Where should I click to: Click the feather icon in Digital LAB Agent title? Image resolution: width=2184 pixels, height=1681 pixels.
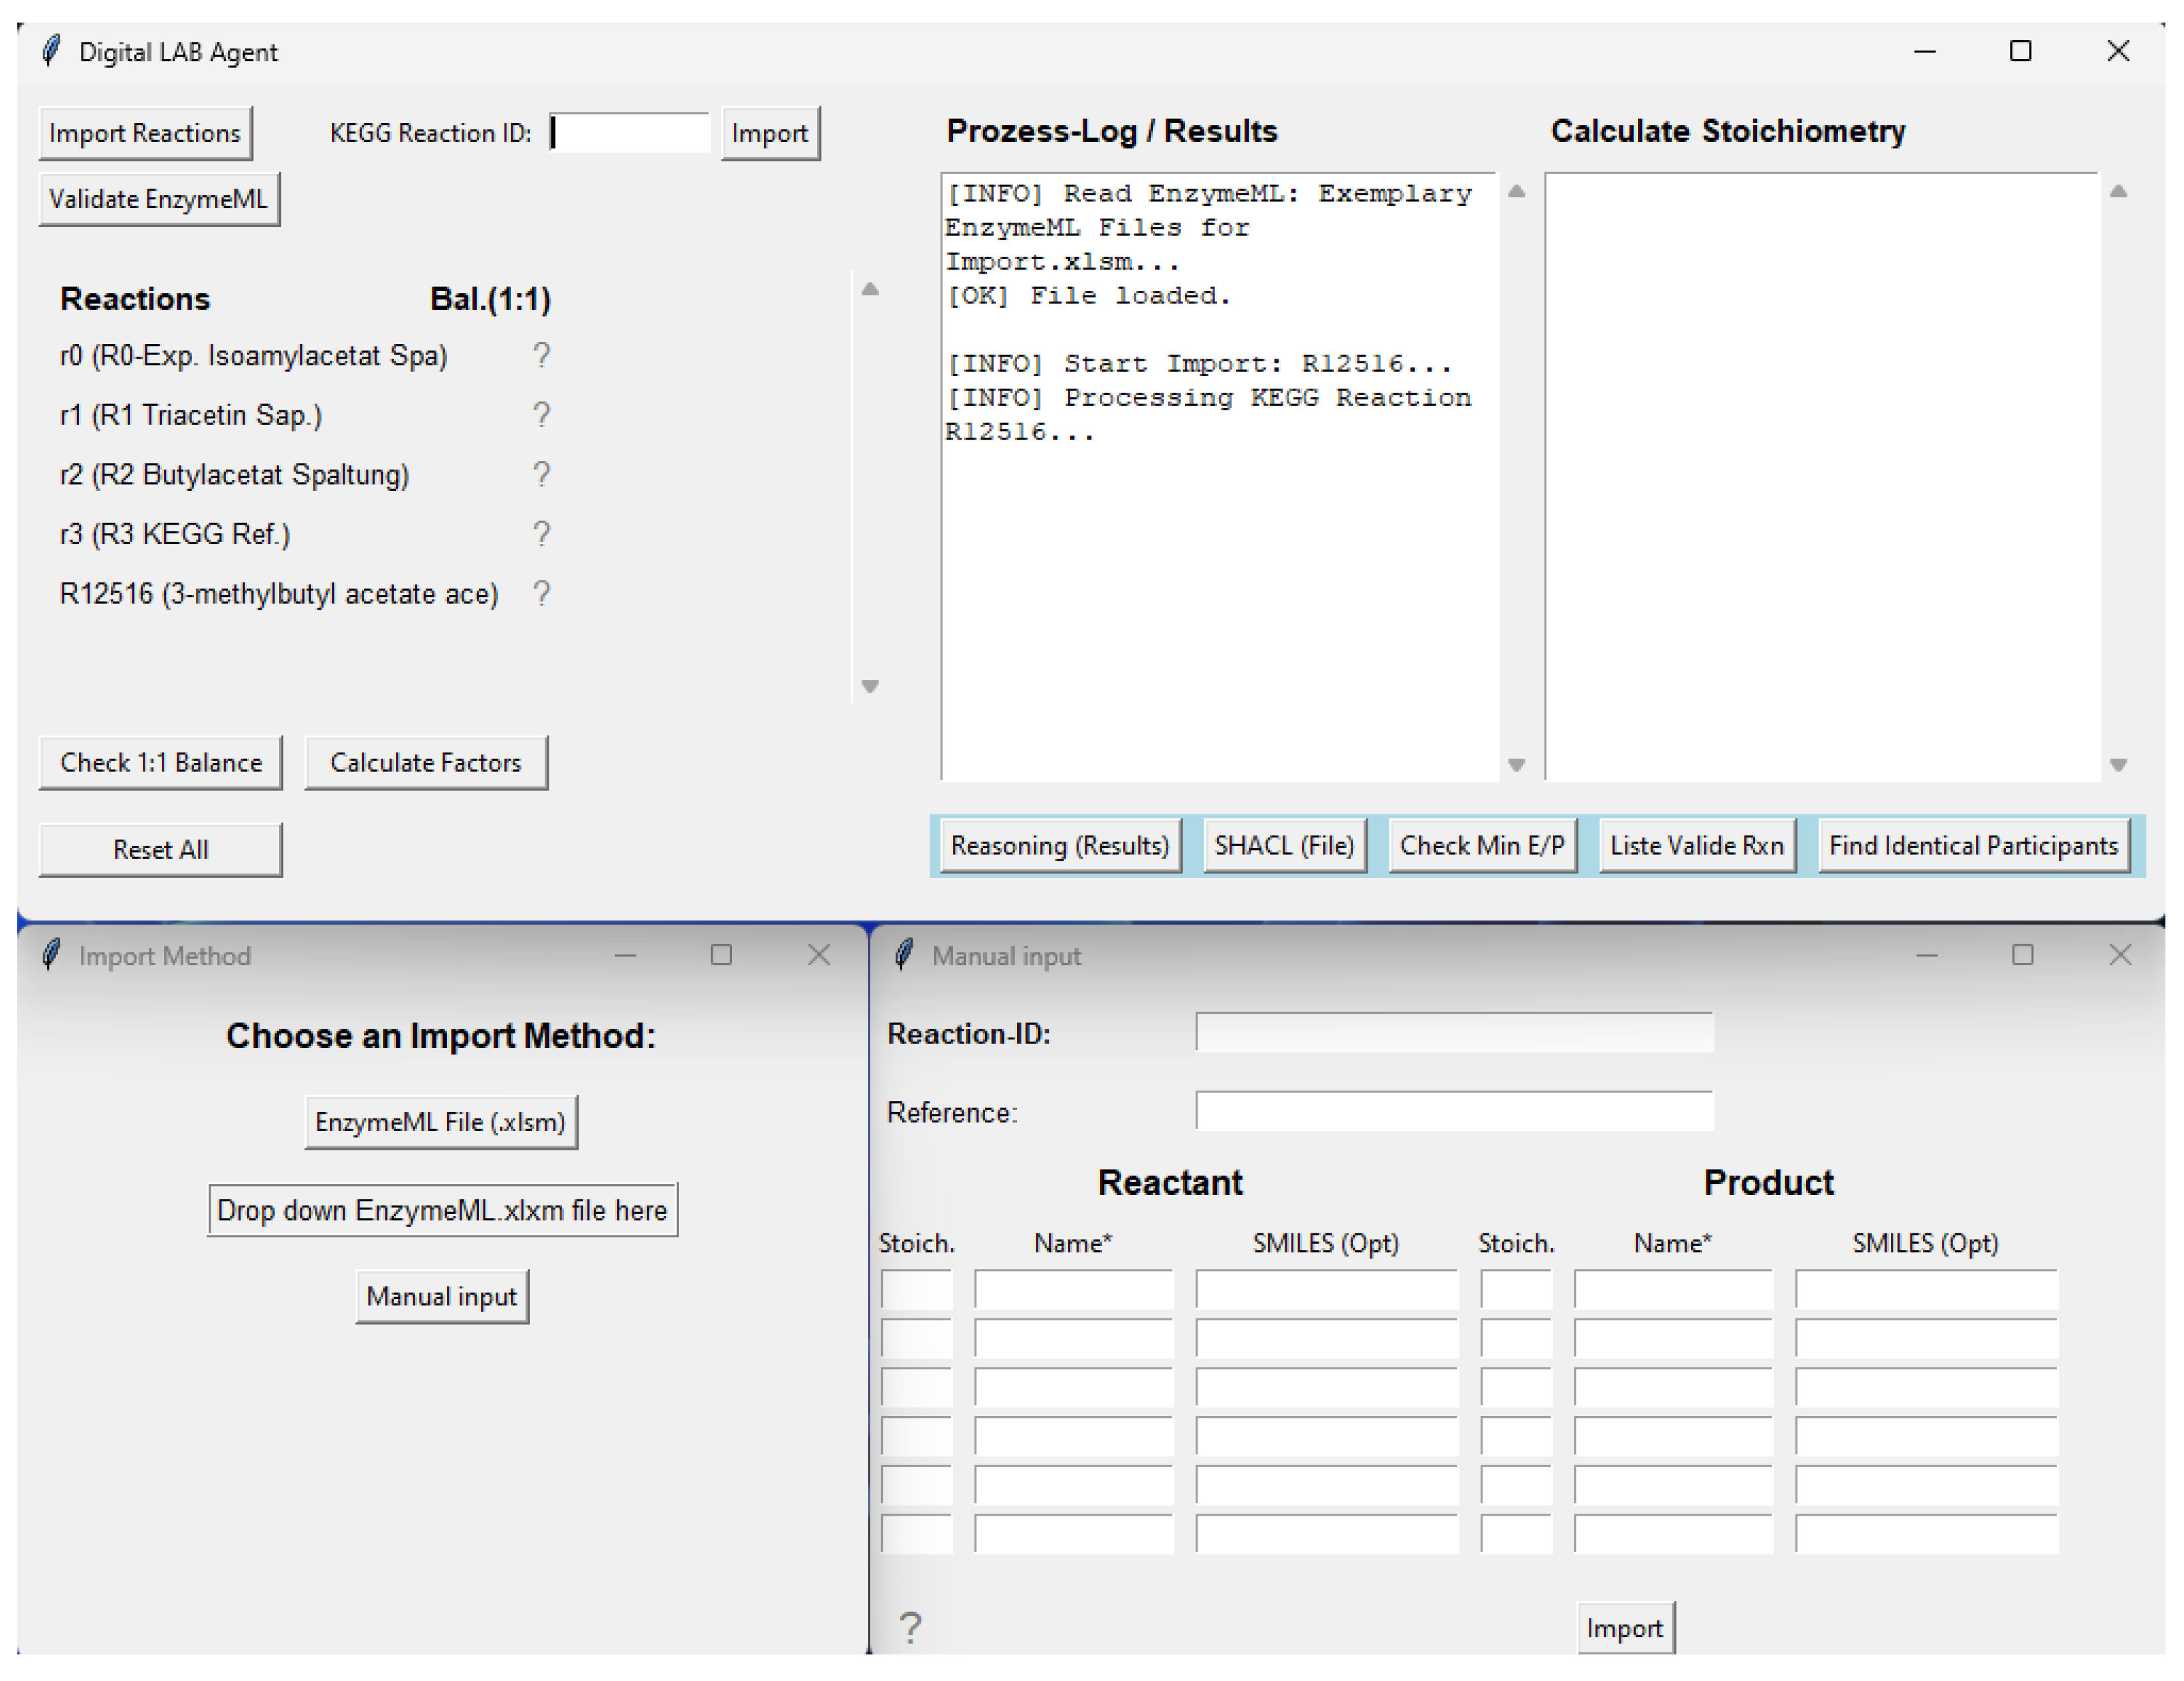[51, 51]
